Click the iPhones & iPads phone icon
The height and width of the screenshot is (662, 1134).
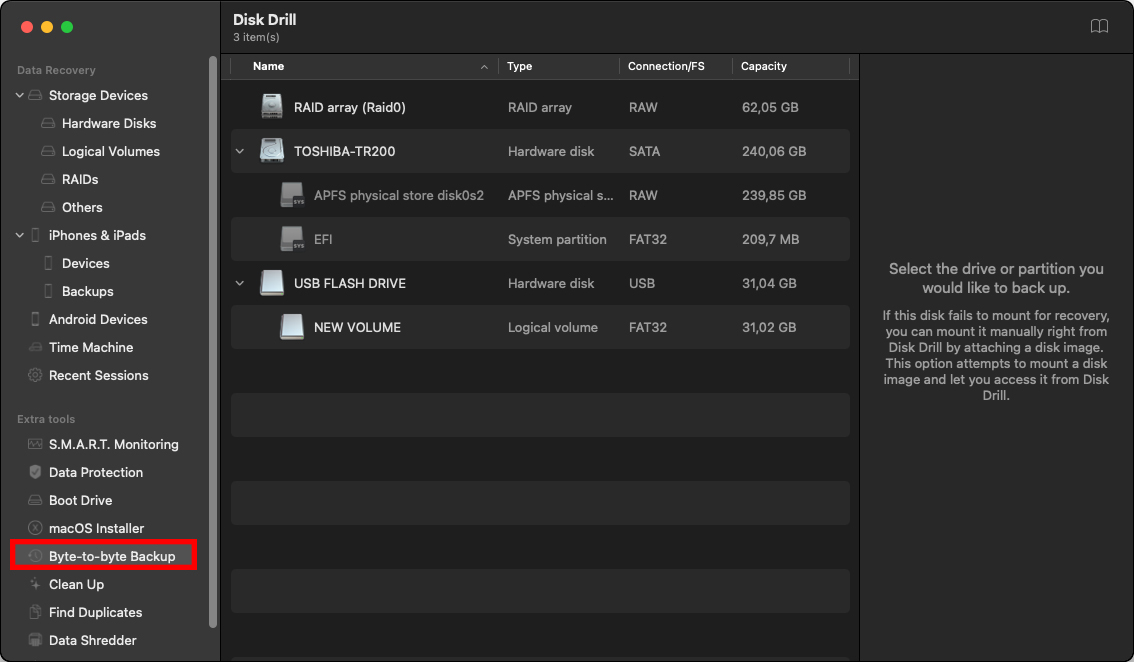pyautogui.click(x=35, y=235)
